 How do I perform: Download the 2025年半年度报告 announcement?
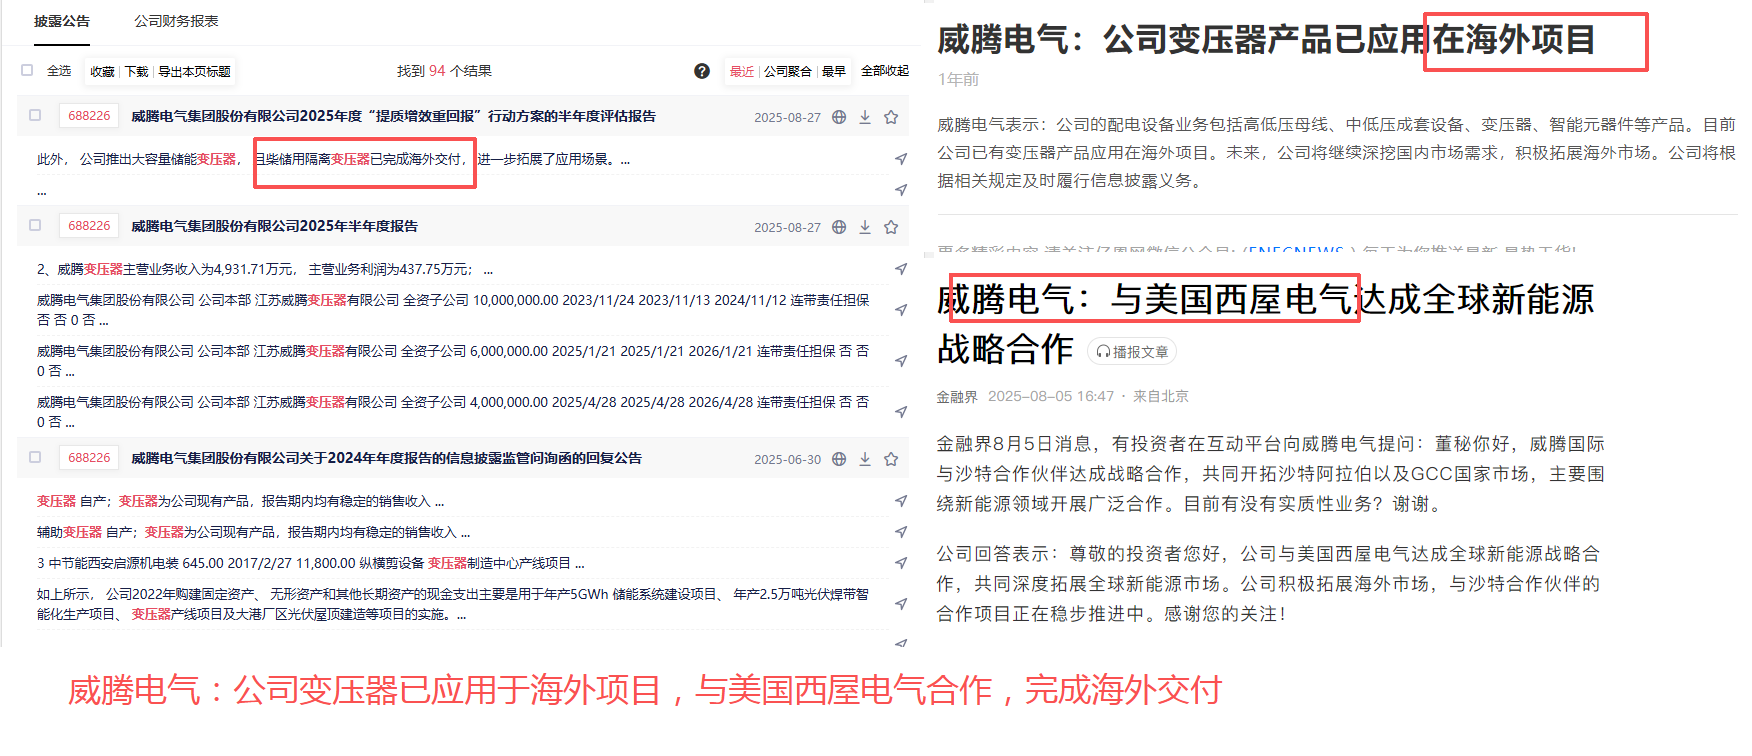pos(865,227)
